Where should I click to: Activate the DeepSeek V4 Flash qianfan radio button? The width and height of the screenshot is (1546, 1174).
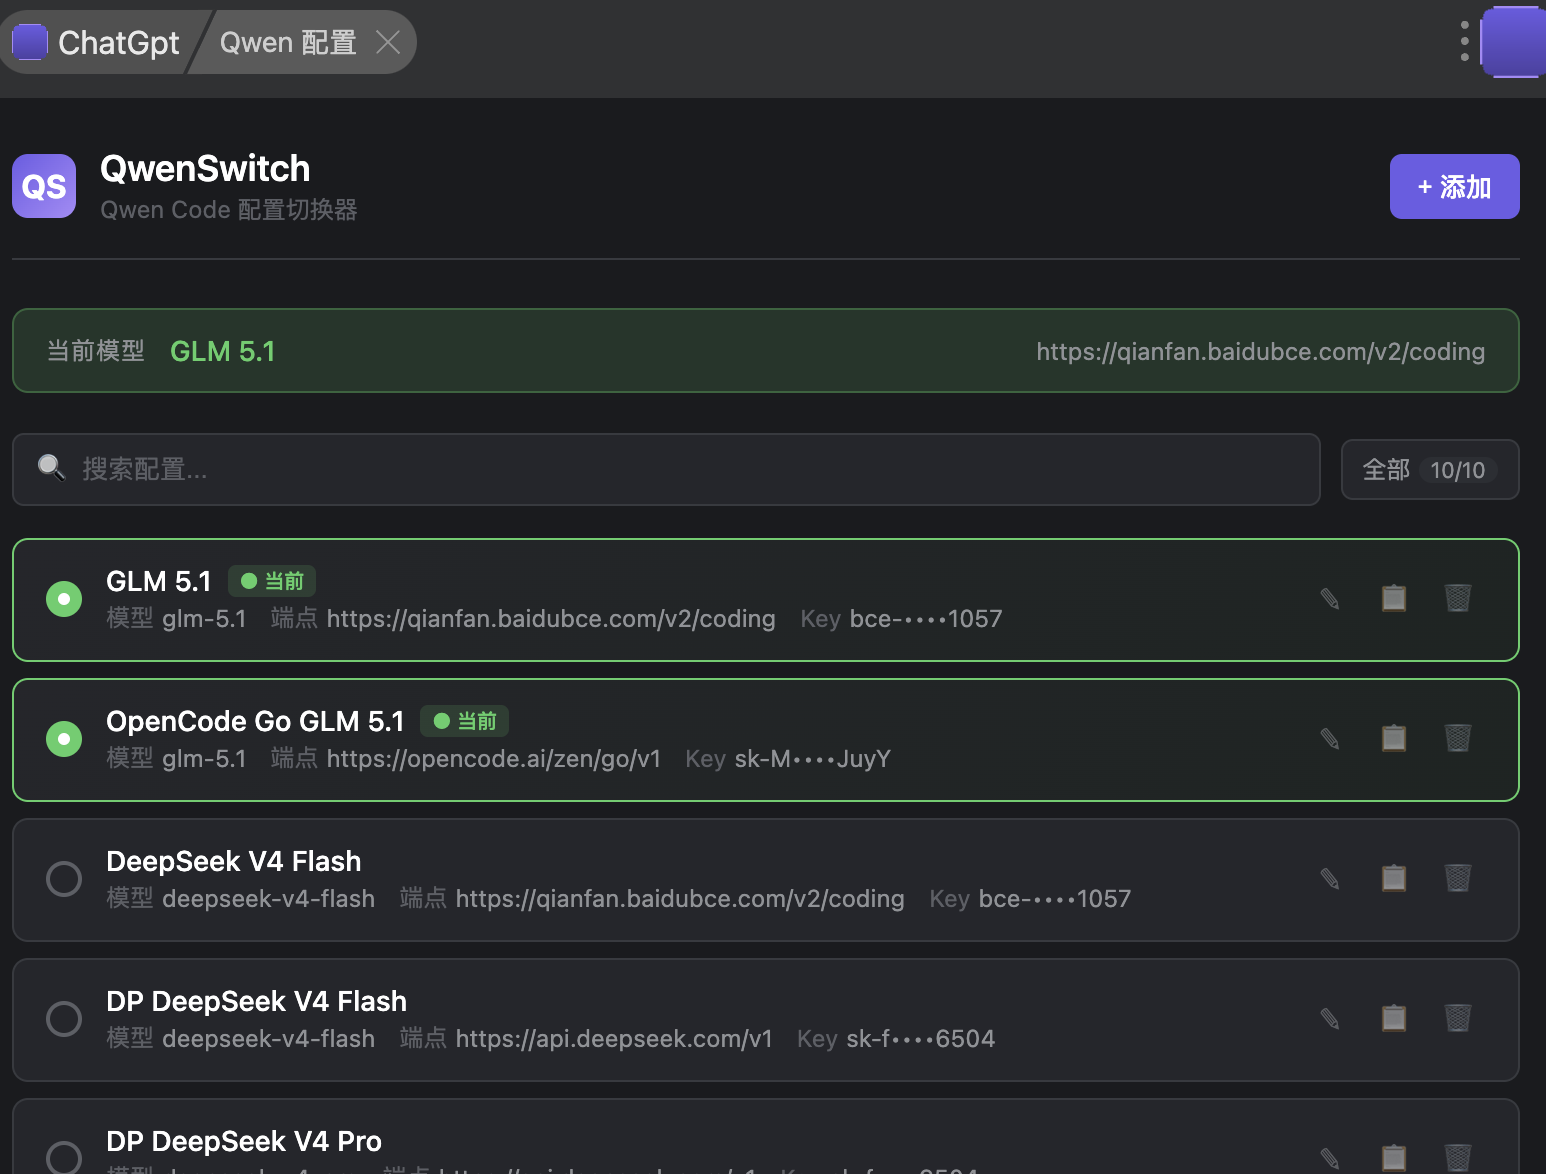tap(64, 879)
